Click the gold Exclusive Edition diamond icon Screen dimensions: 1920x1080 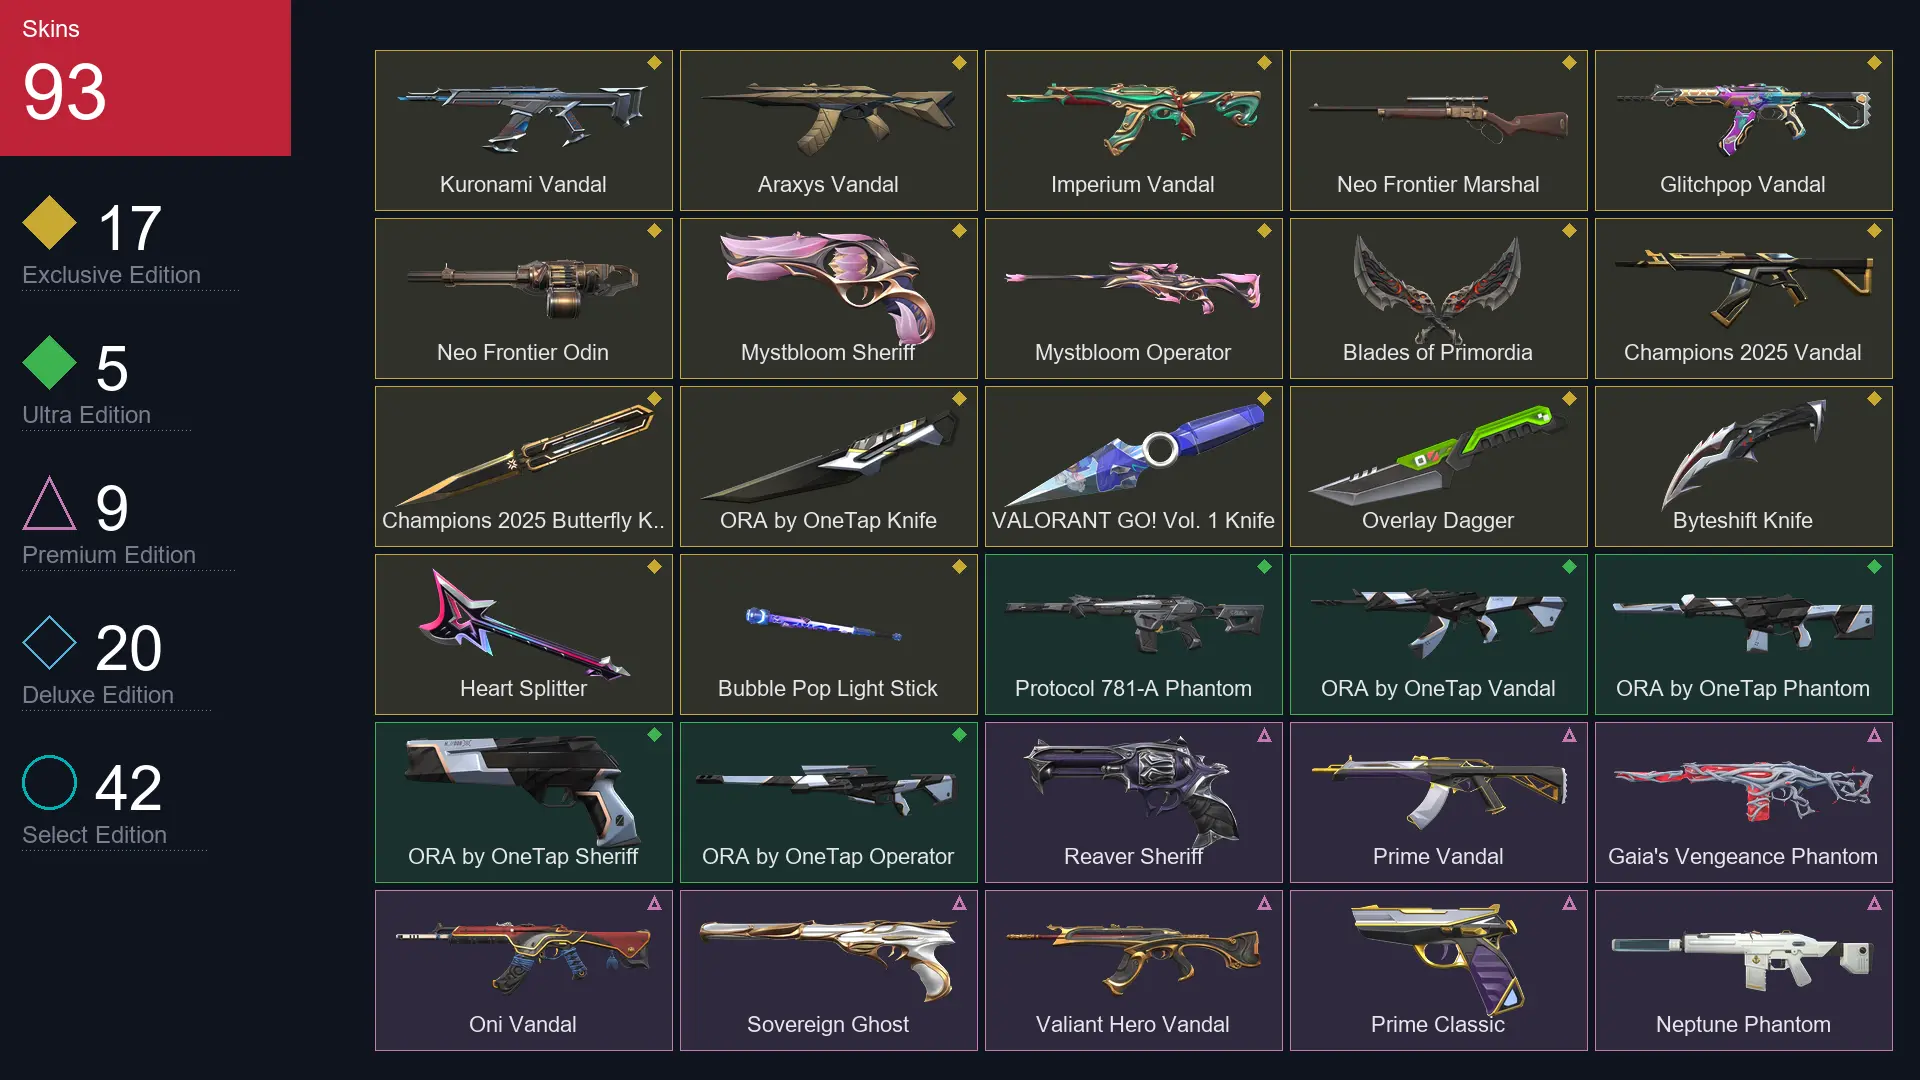[50, 223]
